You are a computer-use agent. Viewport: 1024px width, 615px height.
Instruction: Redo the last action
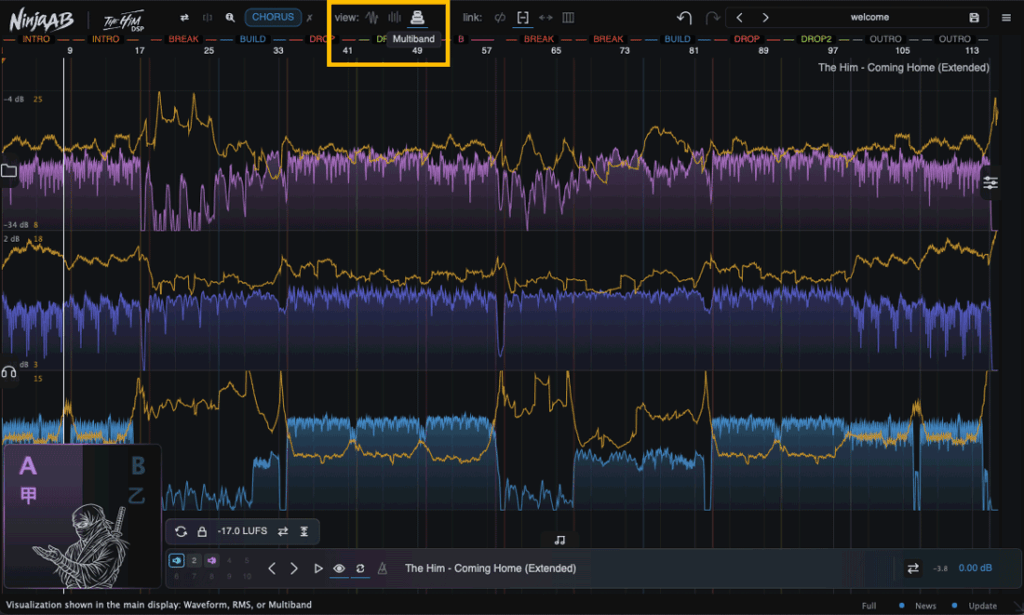click(x=712, y=18)
